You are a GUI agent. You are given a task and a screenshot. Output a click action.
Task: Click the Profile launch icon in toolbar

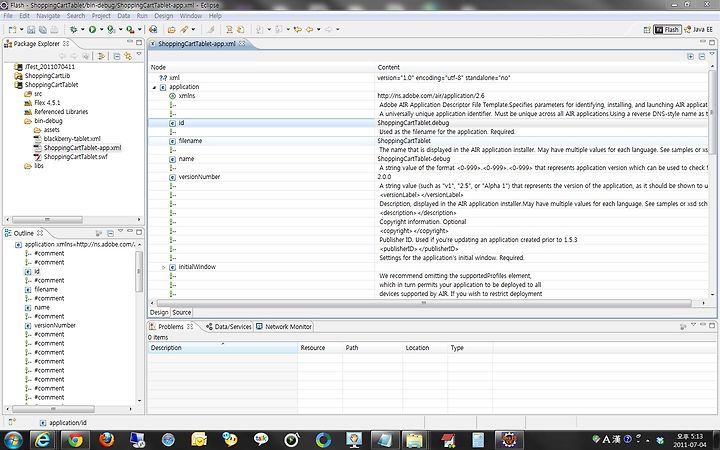111,29
